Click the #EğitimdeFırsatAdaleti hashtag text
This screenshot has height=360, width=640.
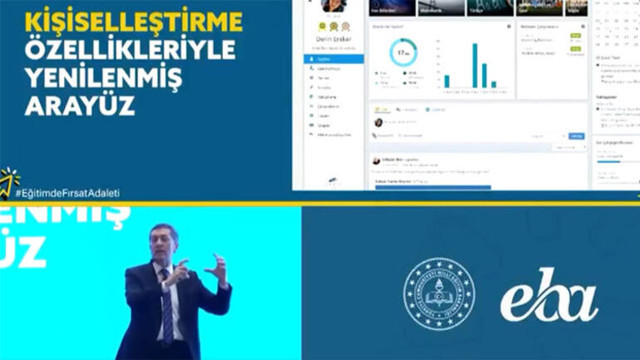pyautogui.click(x=68, y=193)
